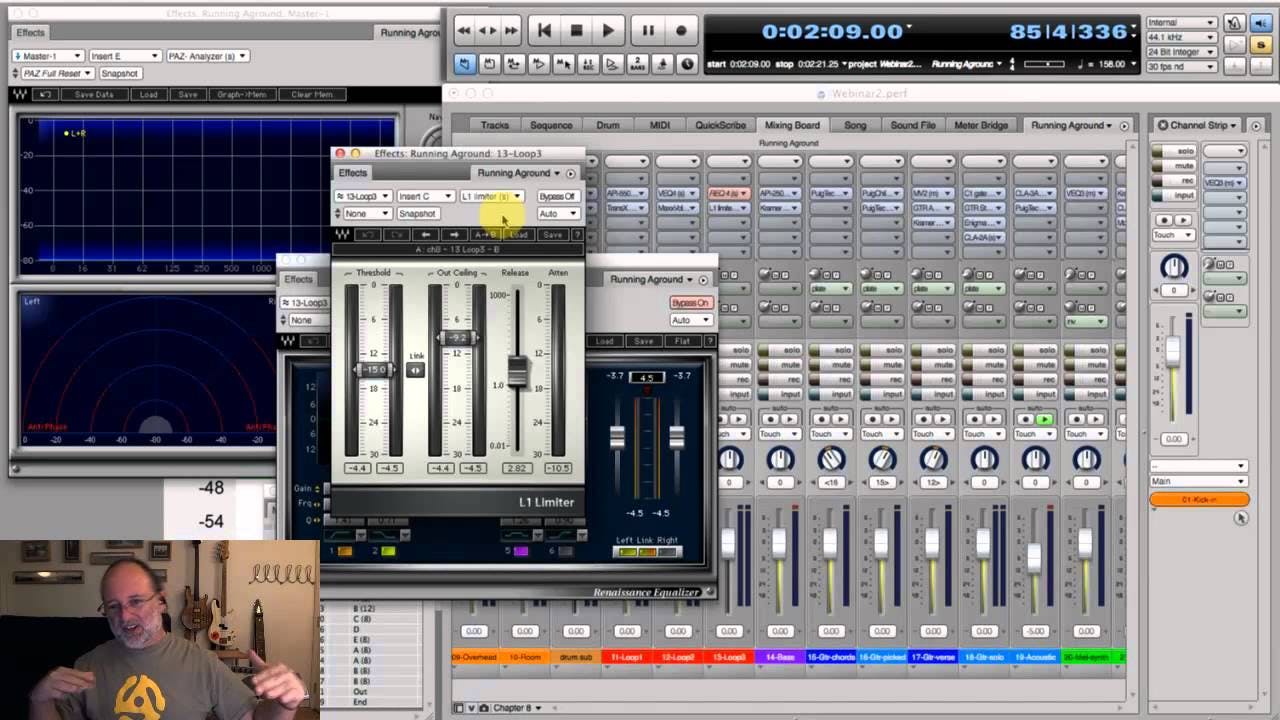
Task: Switch to the QuickScribe tab
Action: point(720,125)
